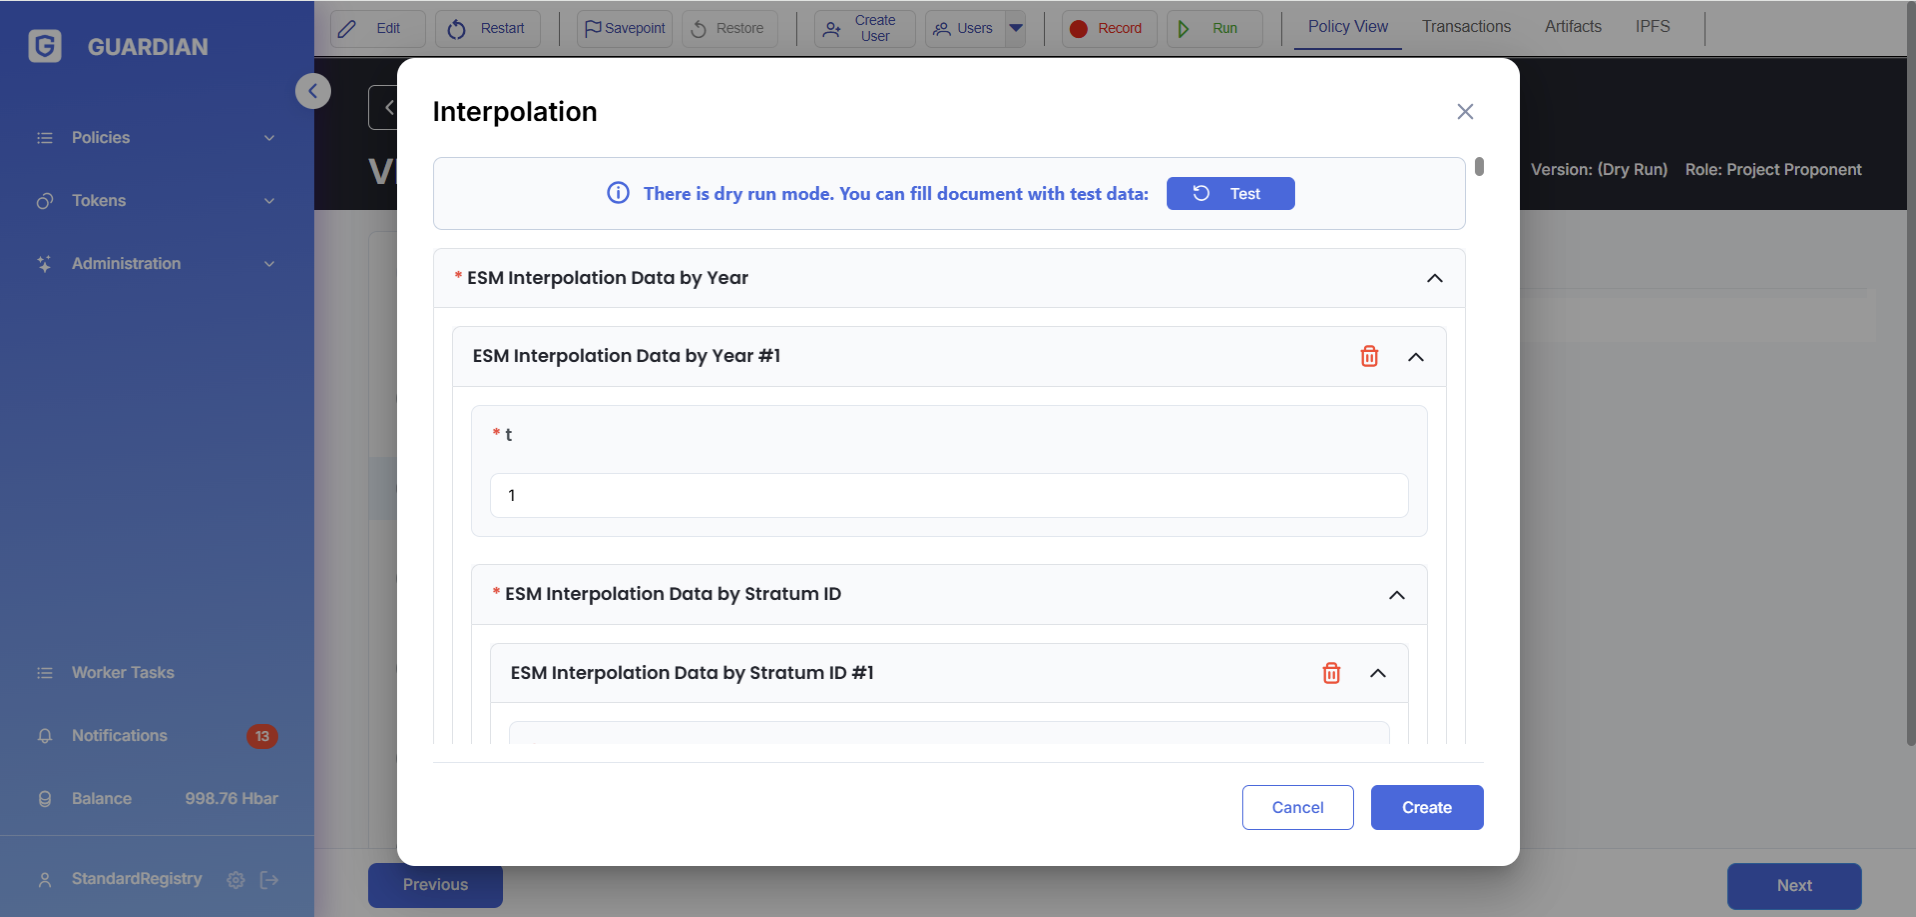1916x917 pixels.
Task: Click the t input field
Action: coord(948,496)
